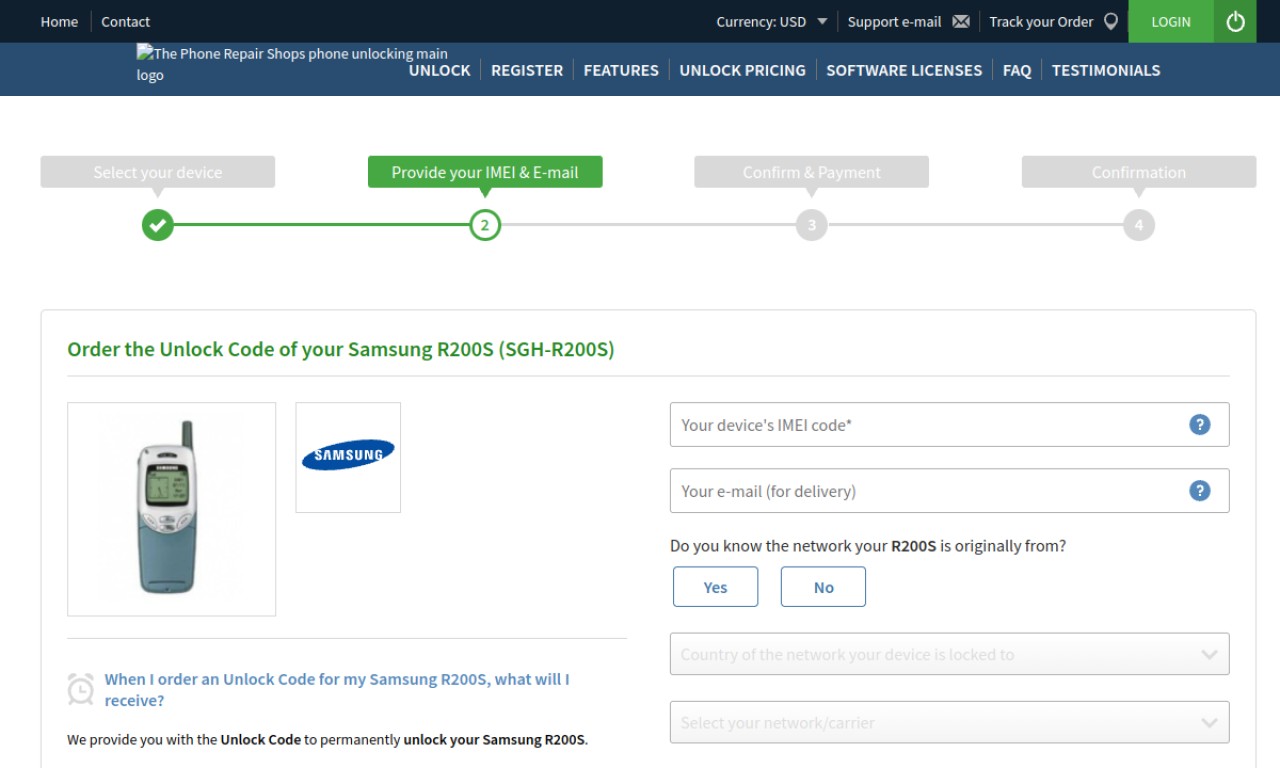Click the Support e-mail envelope icon

click(x=961, y=22)
